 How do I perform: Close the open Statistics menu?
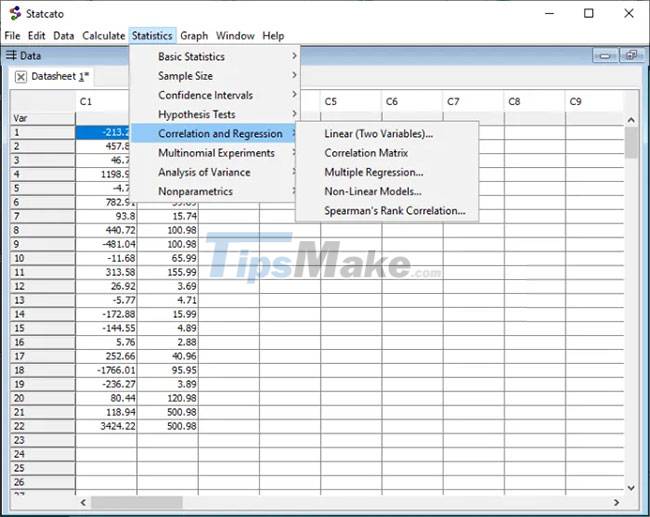pyautogui.click(x=152, y=36)
